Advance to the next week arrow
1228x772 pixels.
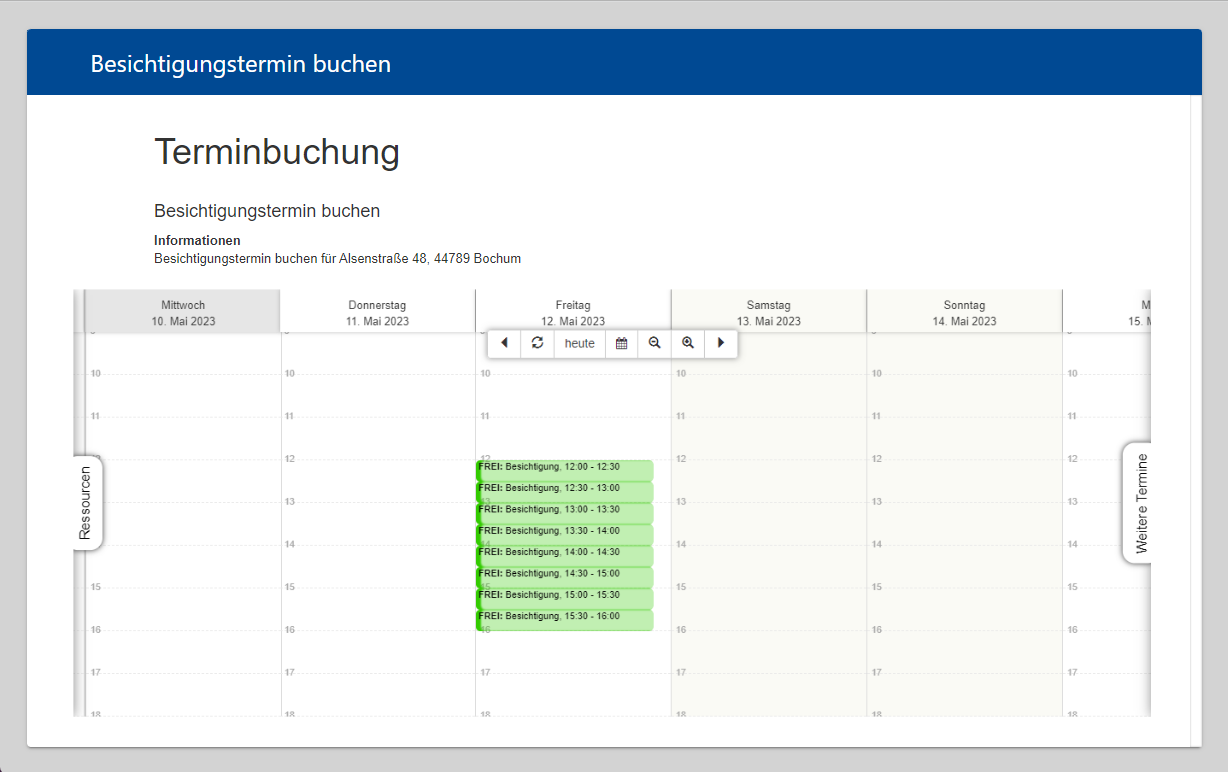721,343
